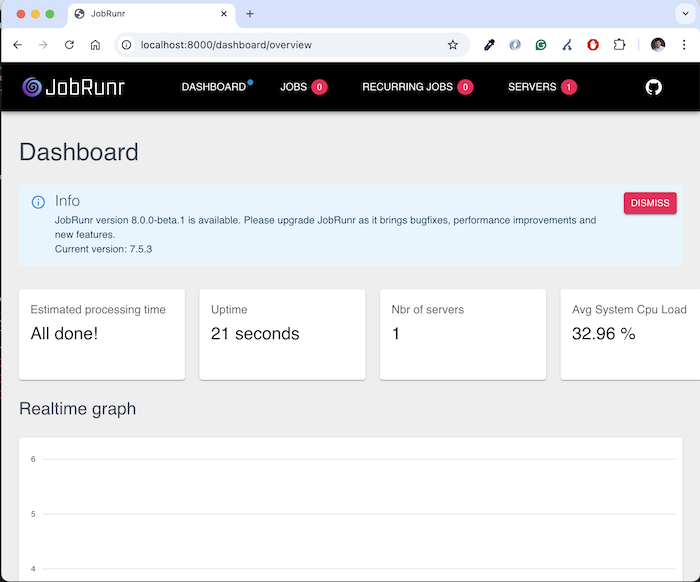
Task: Click the graph y-axis label 6
Action: (33, 459)
